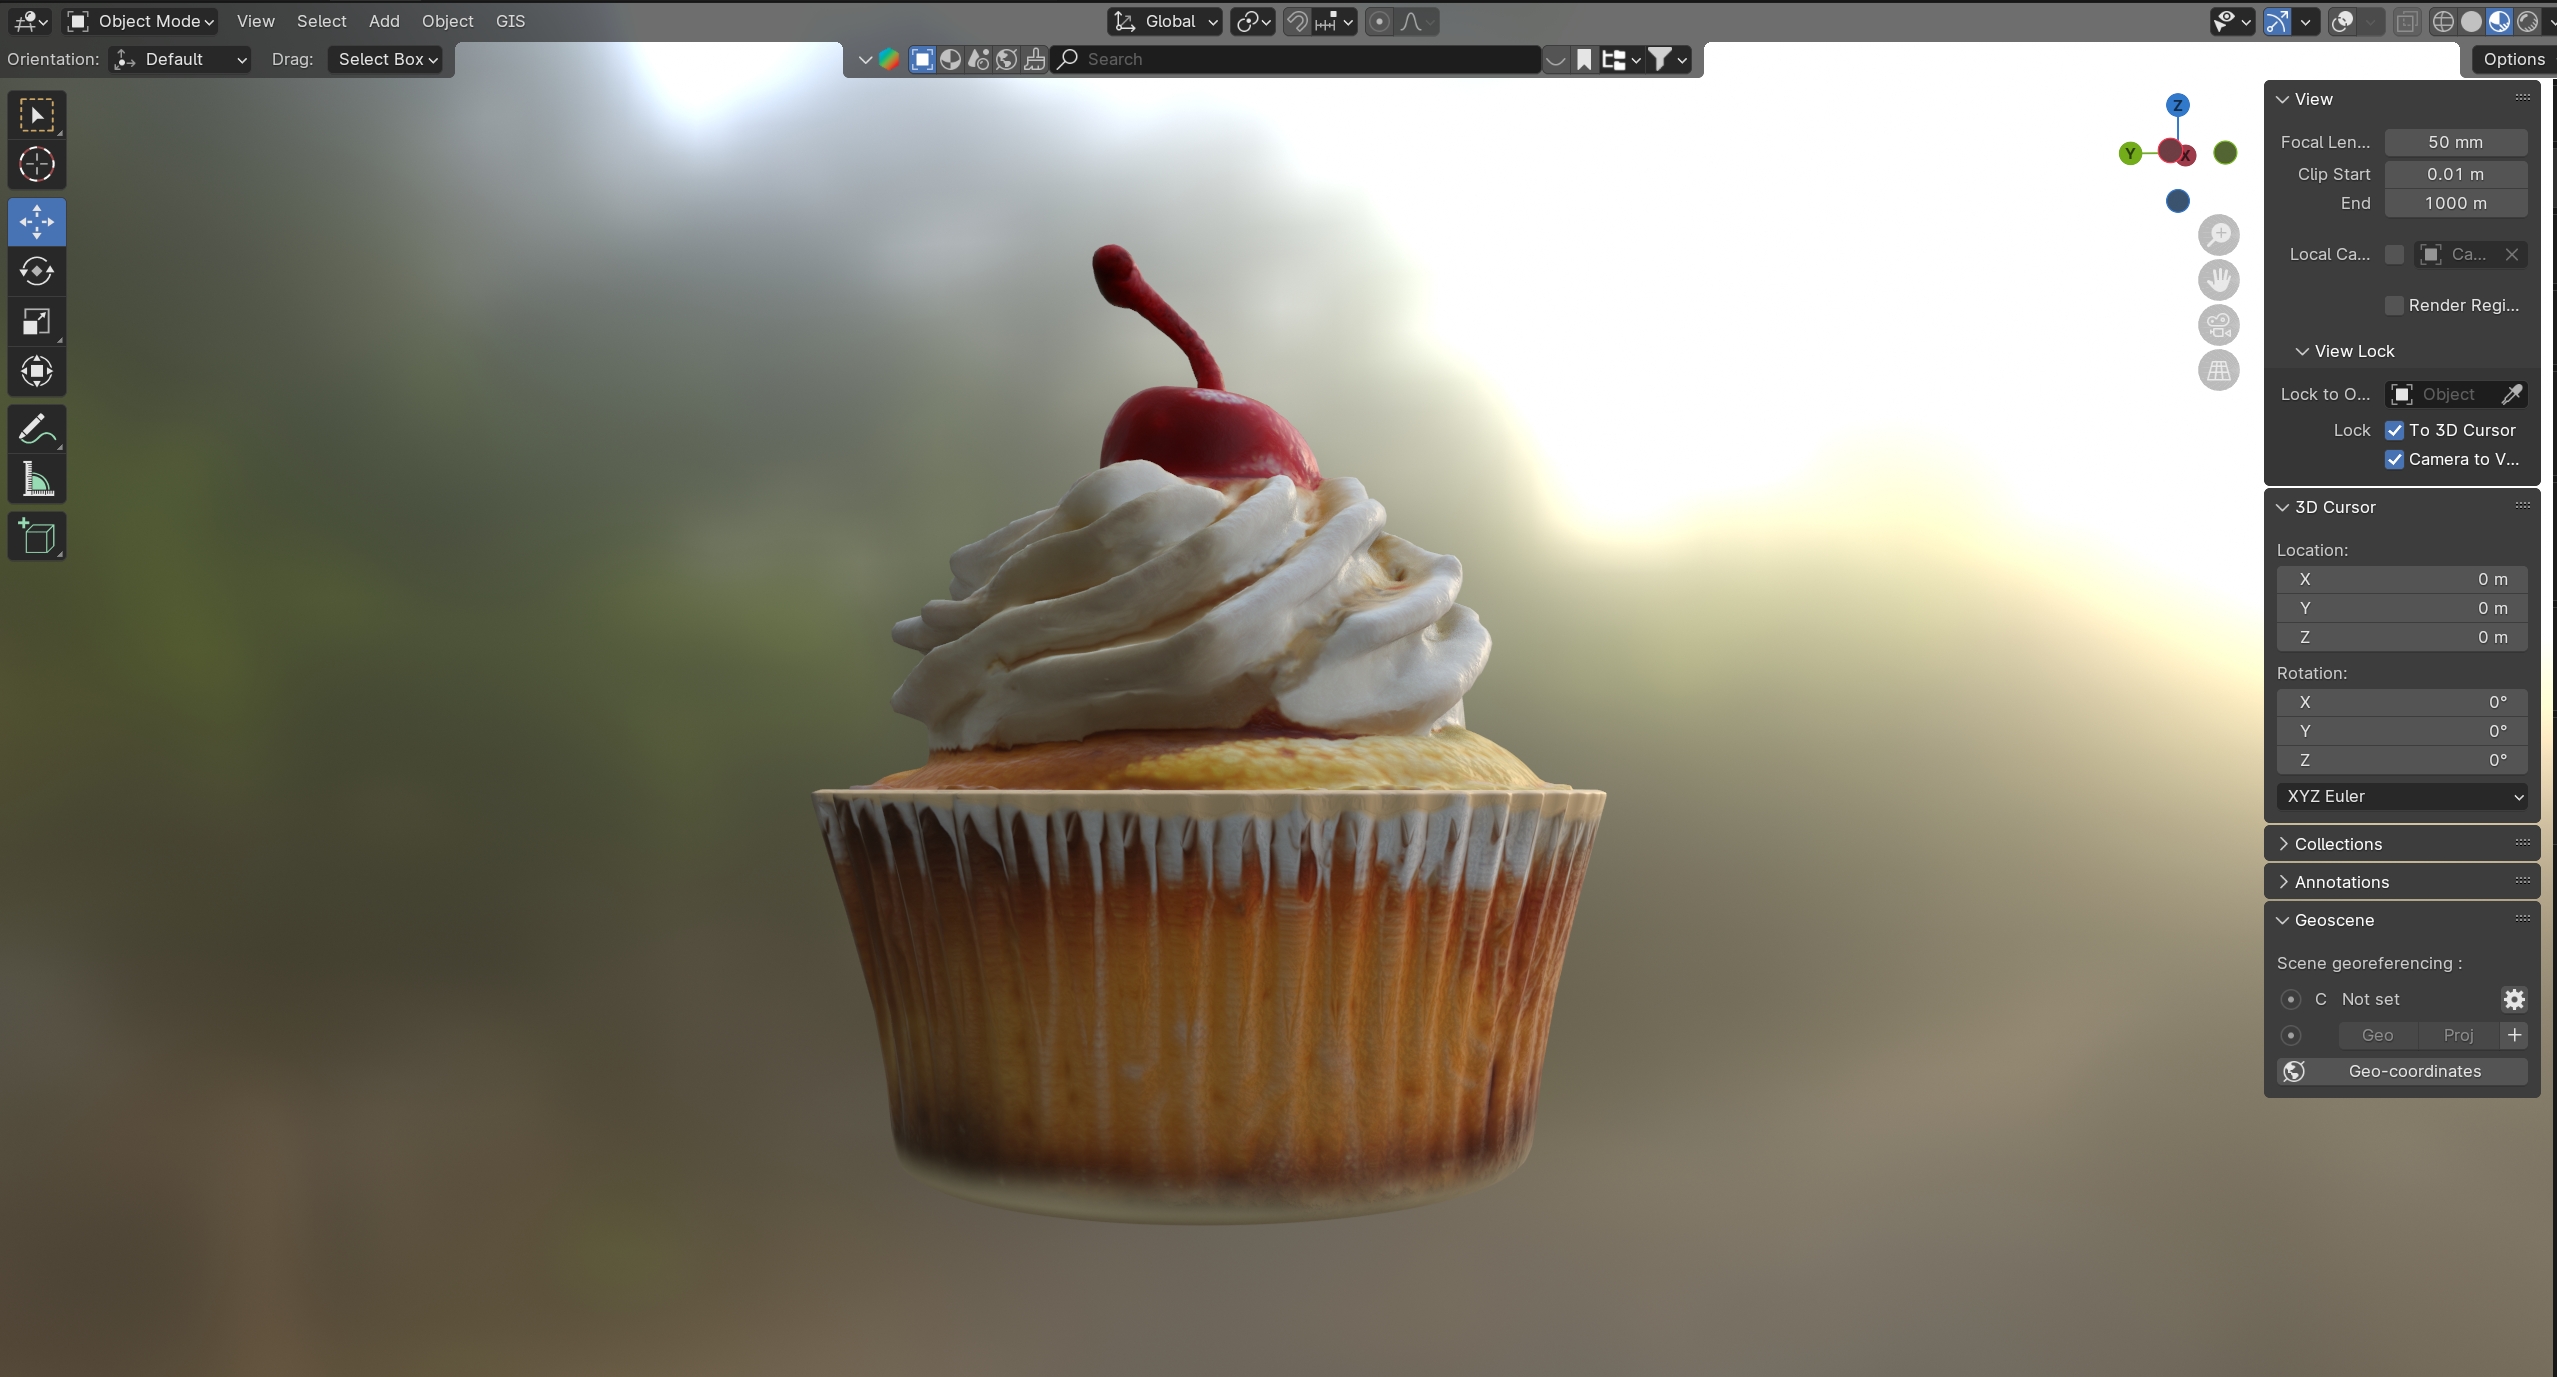Open the Add menu

[384, 21]
